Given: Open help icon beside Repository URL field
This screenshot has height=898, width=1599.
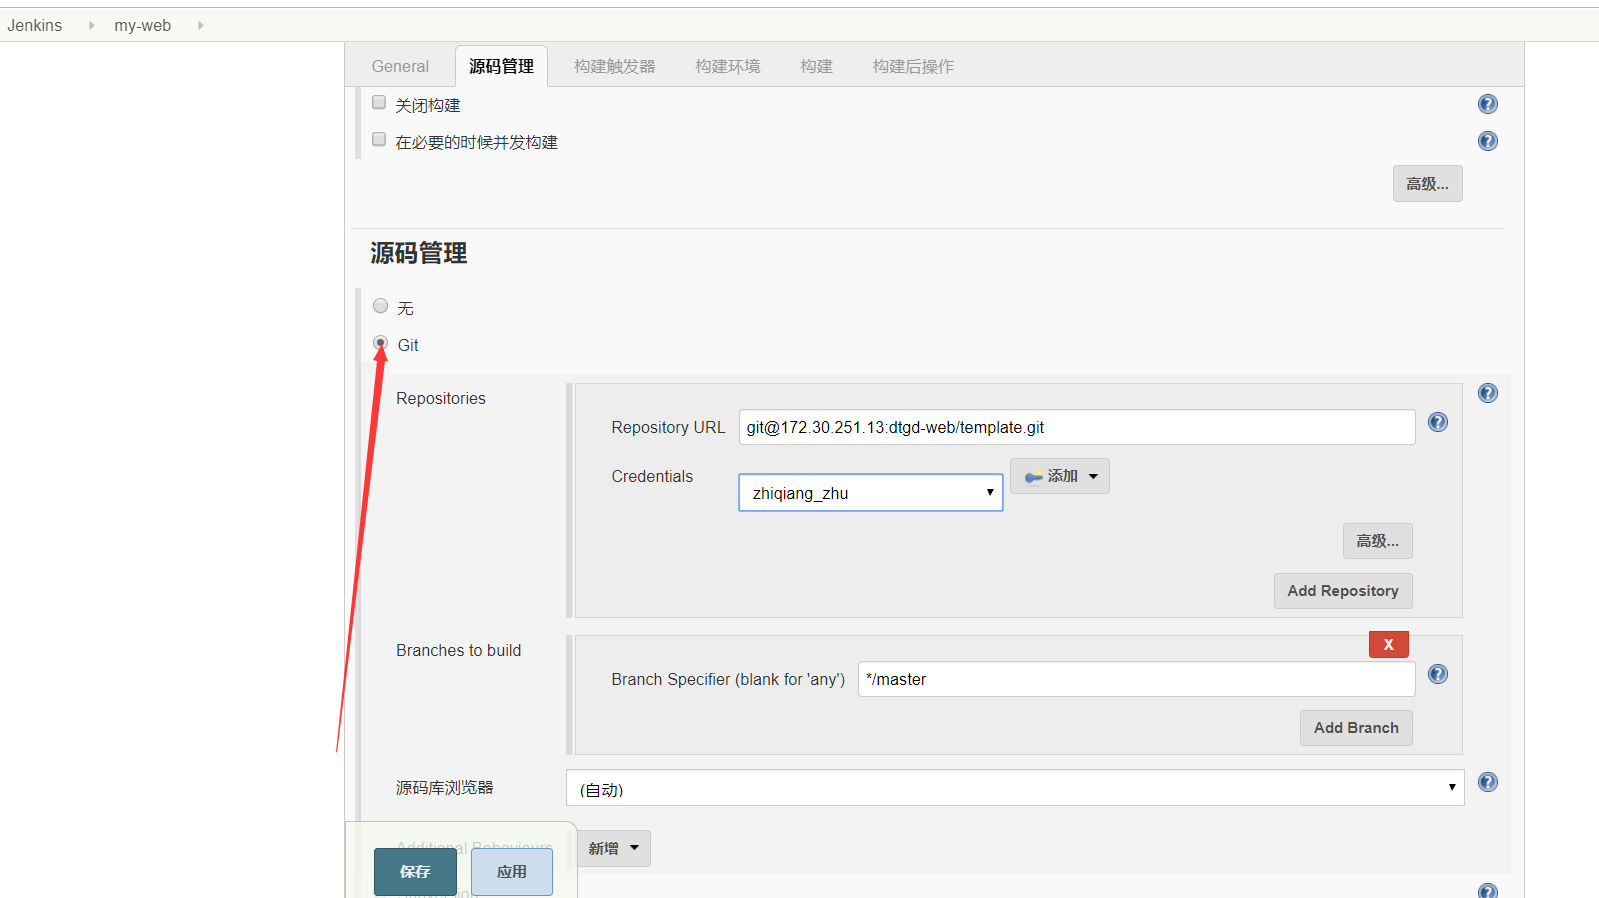Looking at the screenshot, I should click(1438, 422).
